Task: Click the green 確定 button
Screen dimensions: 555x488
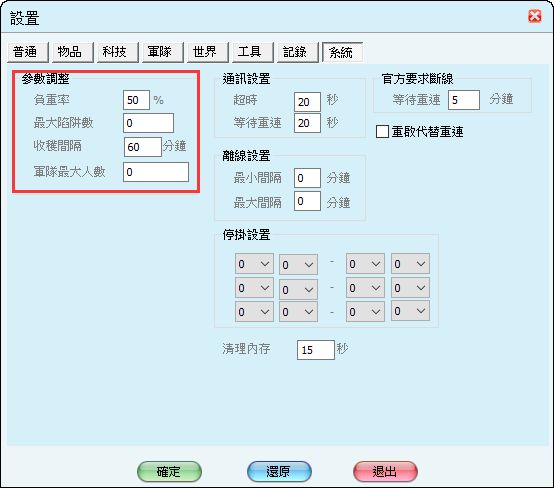Action: [169, 471]
